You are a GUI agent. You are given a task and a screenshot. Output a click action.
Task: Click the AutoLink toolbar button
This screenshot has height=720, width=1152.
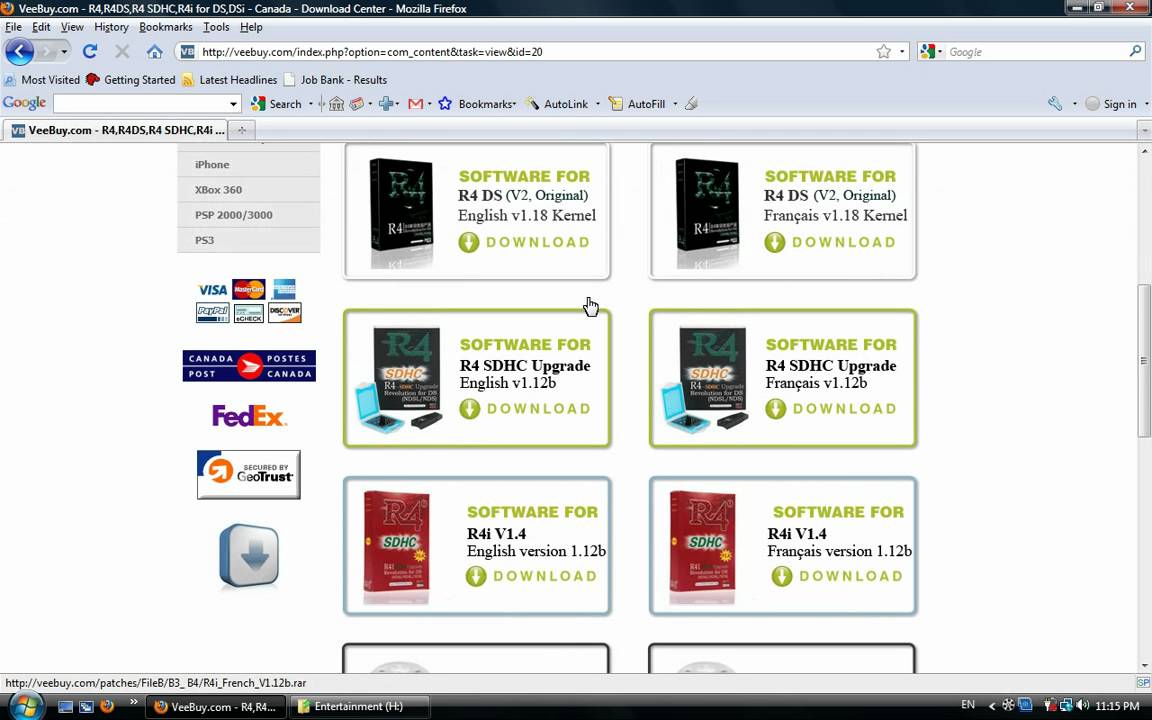(556, 104)
